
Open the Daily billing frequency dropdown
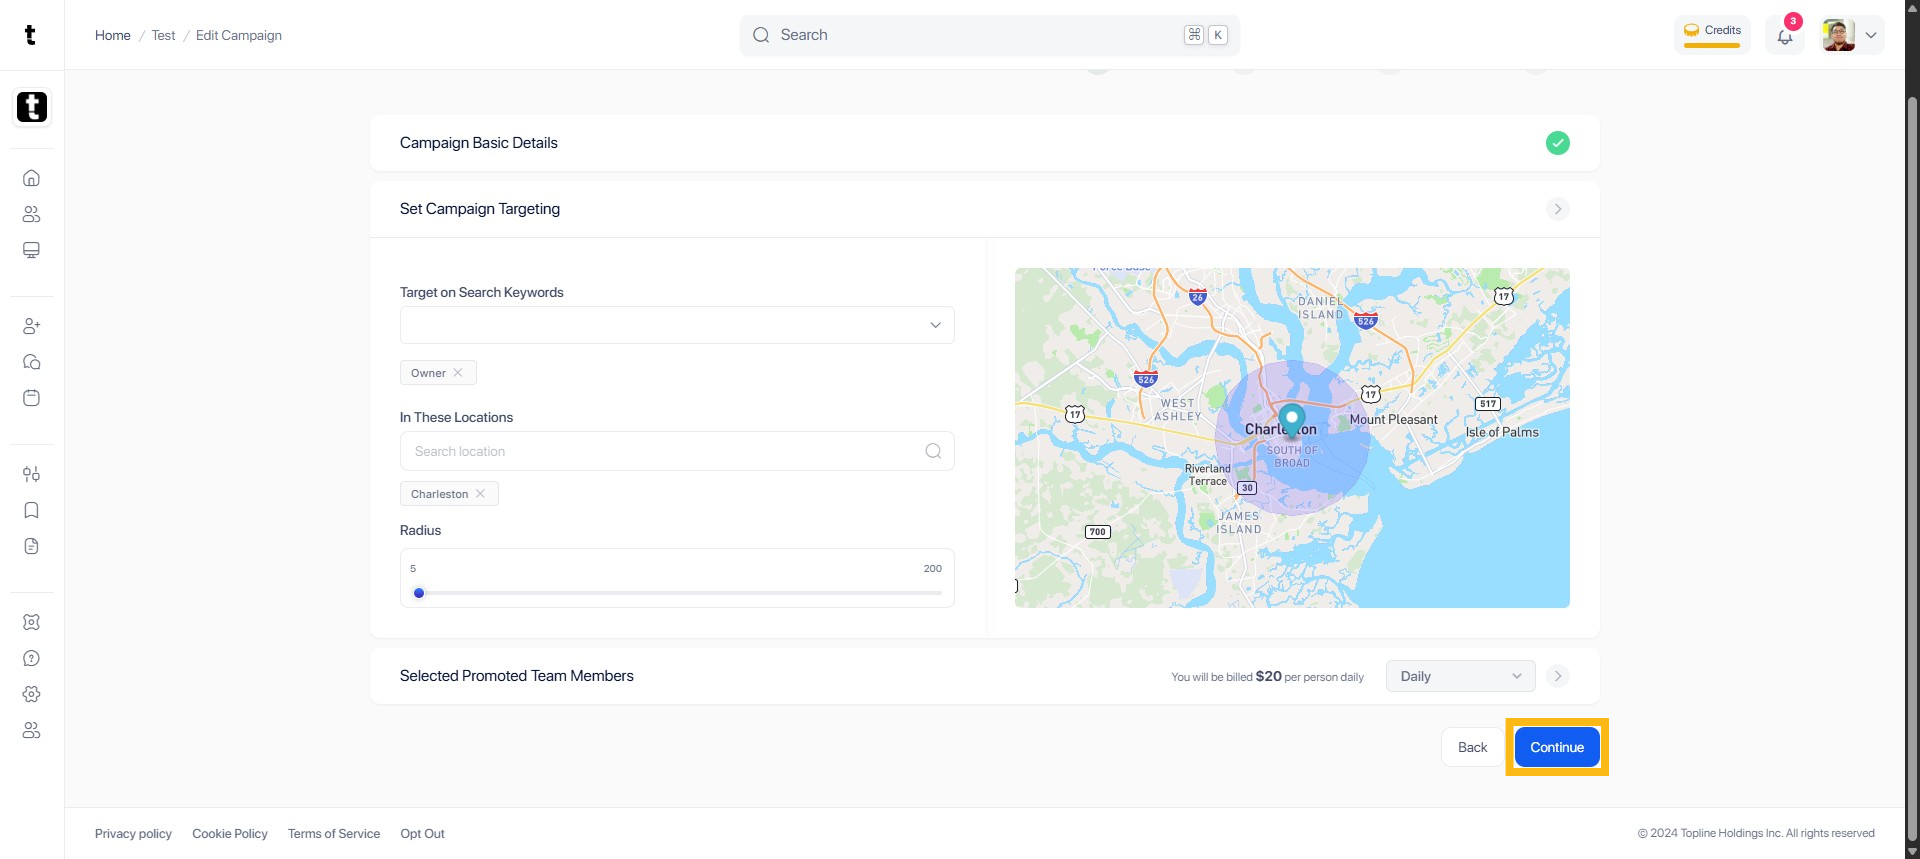pos(1460,676)
